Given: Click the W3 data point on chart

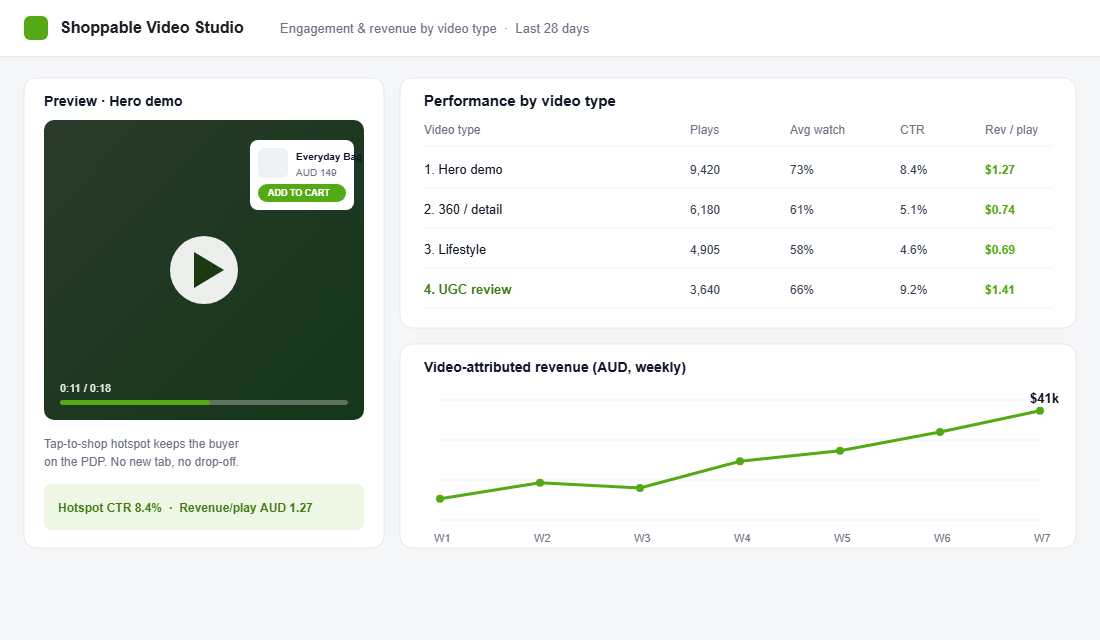Looking at the screenshot, I should (640, 488).
